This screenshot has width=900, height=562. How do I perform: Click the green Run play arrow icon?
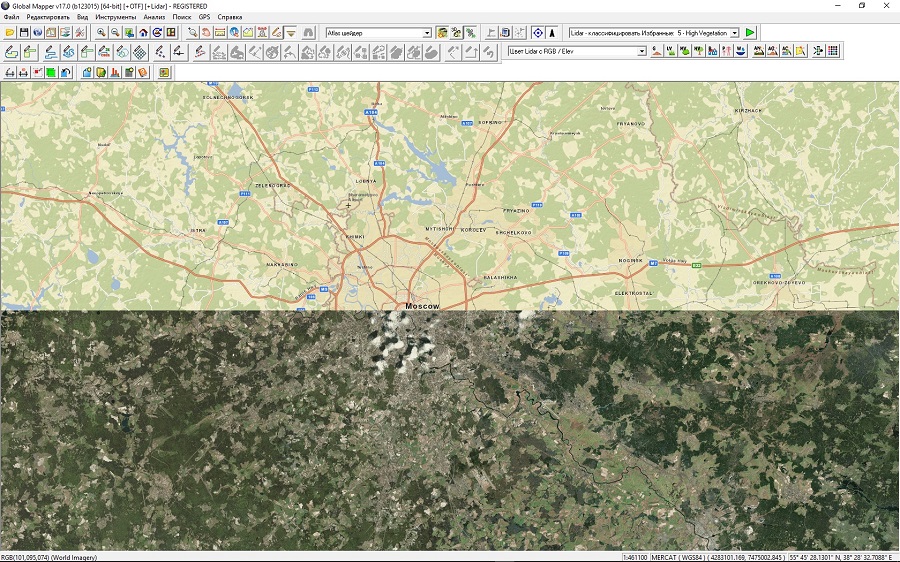(x=750, y=33)
